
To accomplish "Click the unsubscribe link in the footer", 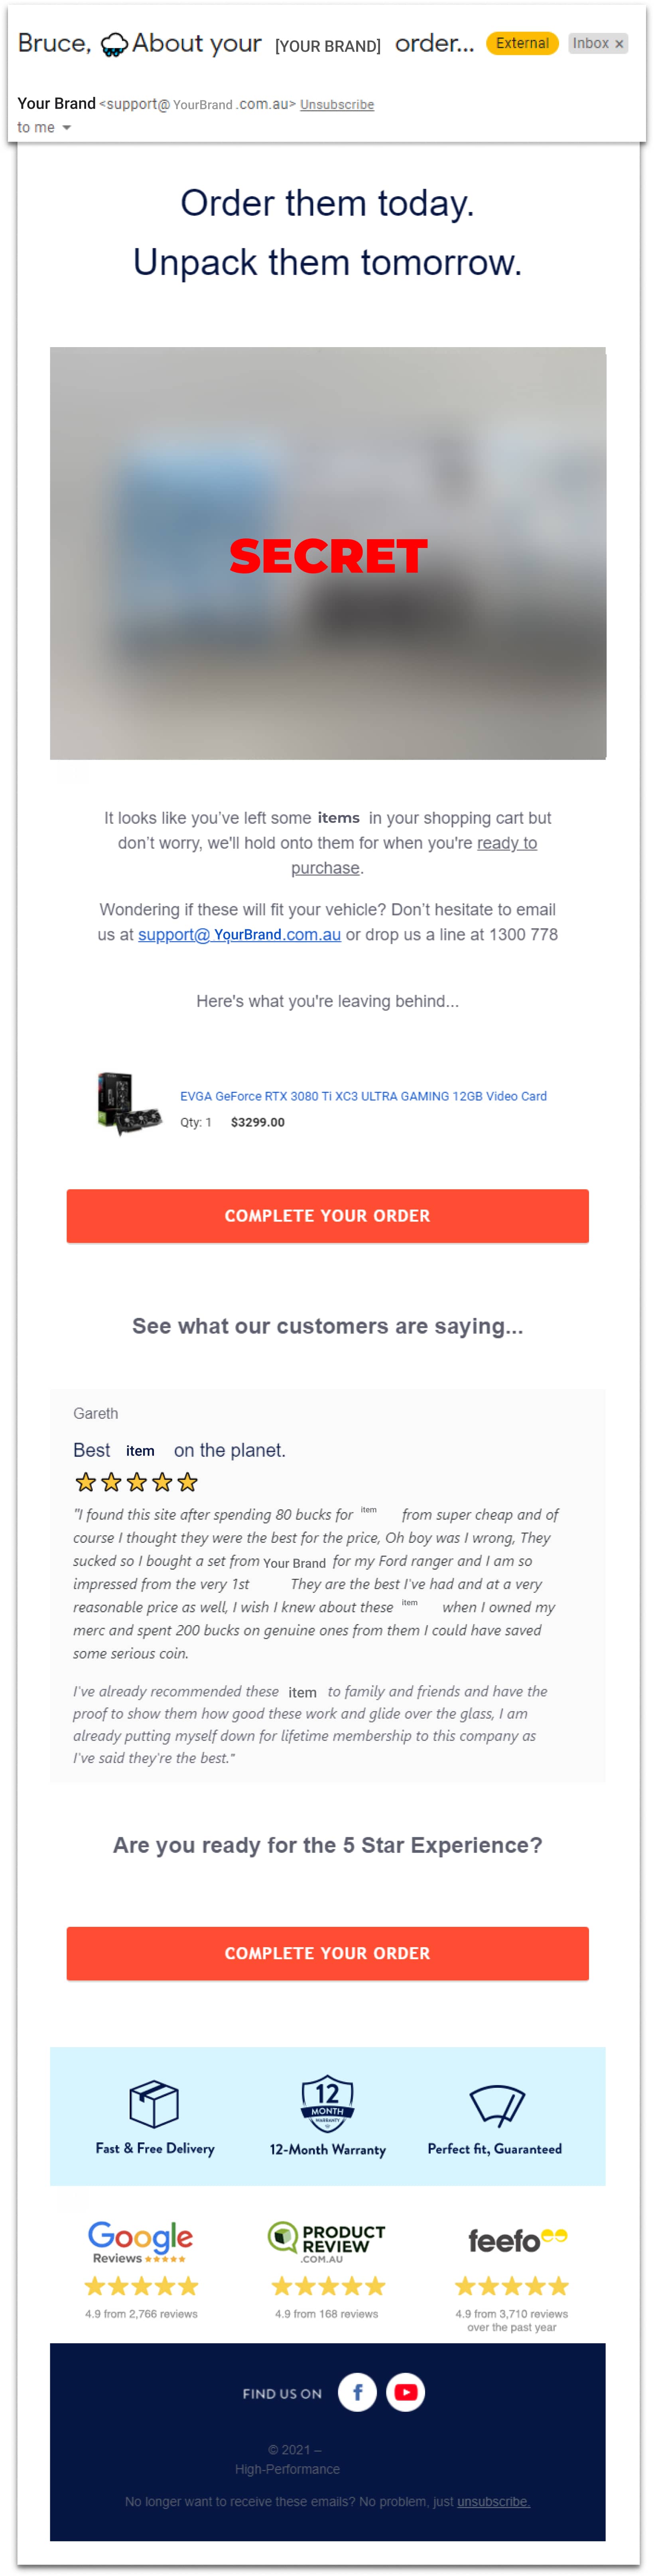I will [x=493, y=2501].
